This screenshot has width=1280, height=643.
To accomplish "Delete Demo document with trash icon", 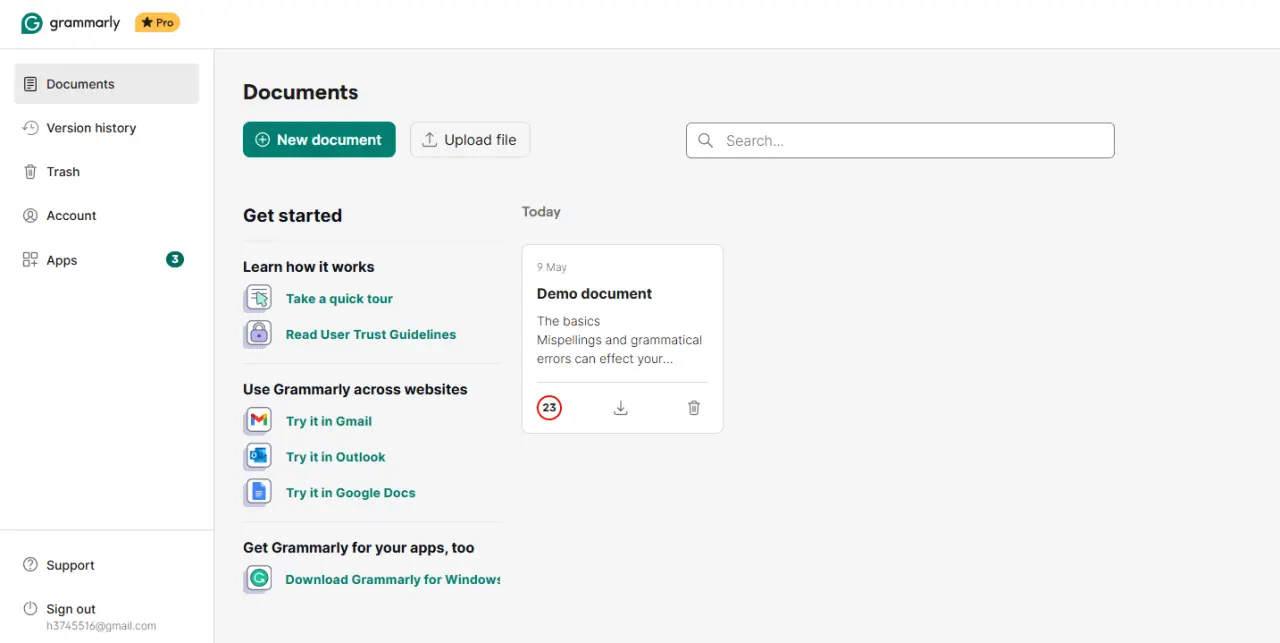I will [x=694, y=408].
